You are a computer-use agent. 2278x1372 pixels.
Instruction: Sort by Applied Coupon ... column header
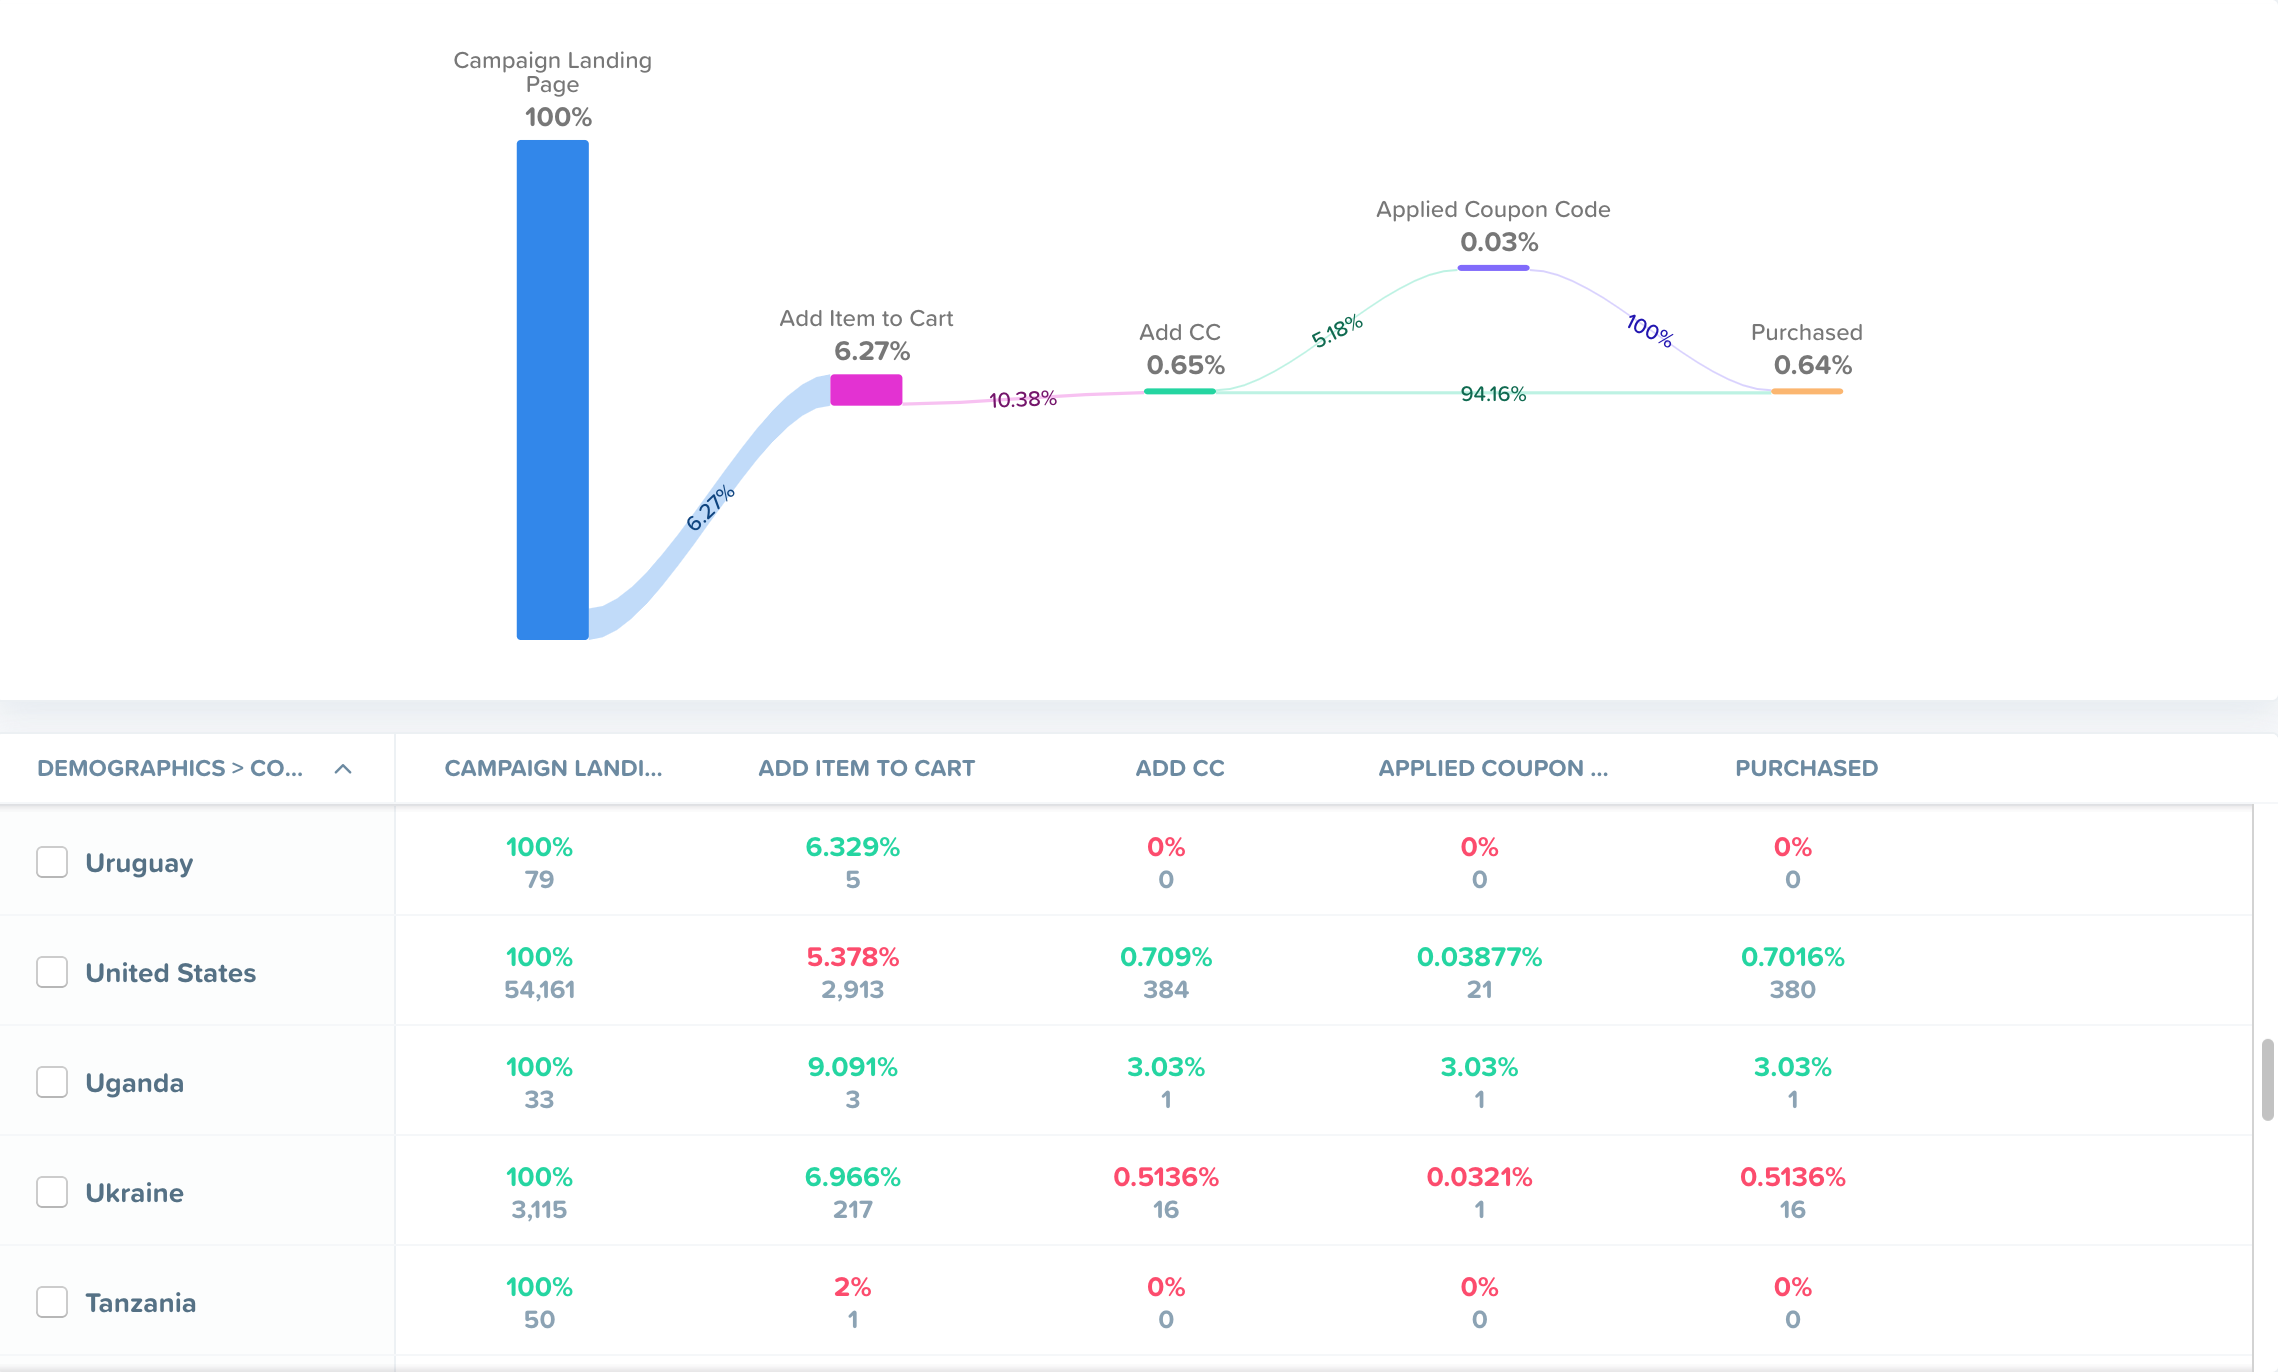1493,768
